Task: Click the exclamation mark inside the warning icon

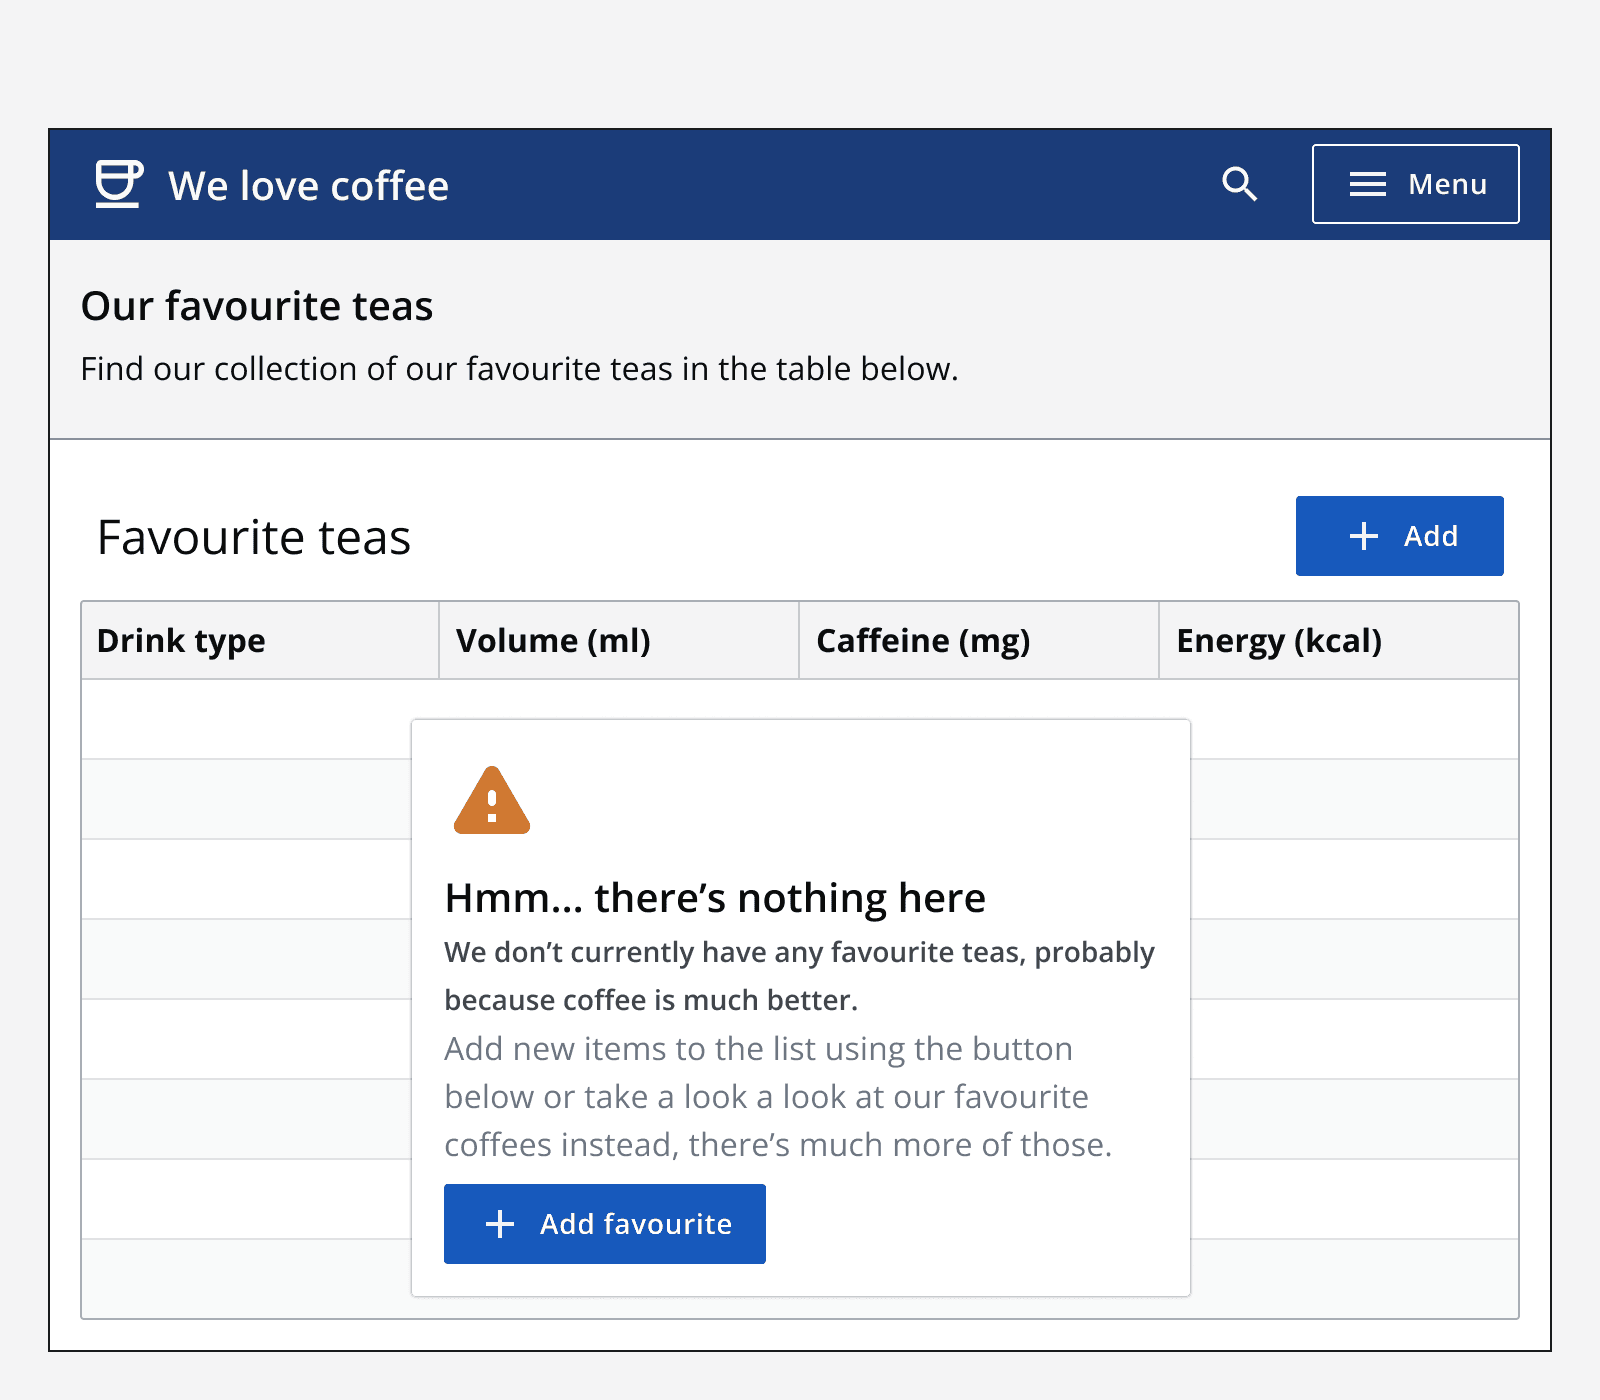Action: (492, 808)
